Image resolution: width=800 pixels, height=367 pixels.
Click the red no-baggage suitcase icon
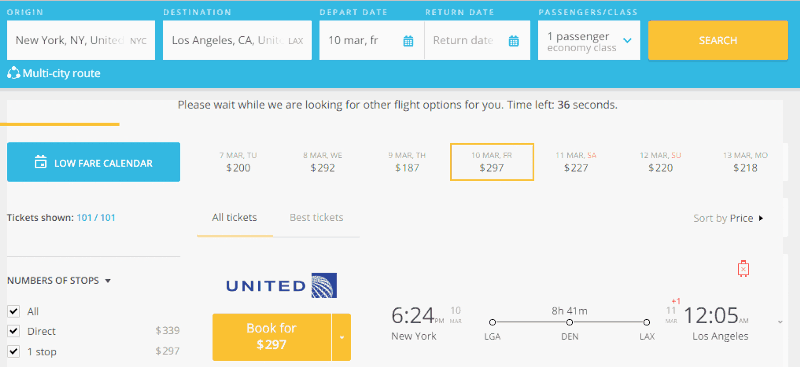743,268
